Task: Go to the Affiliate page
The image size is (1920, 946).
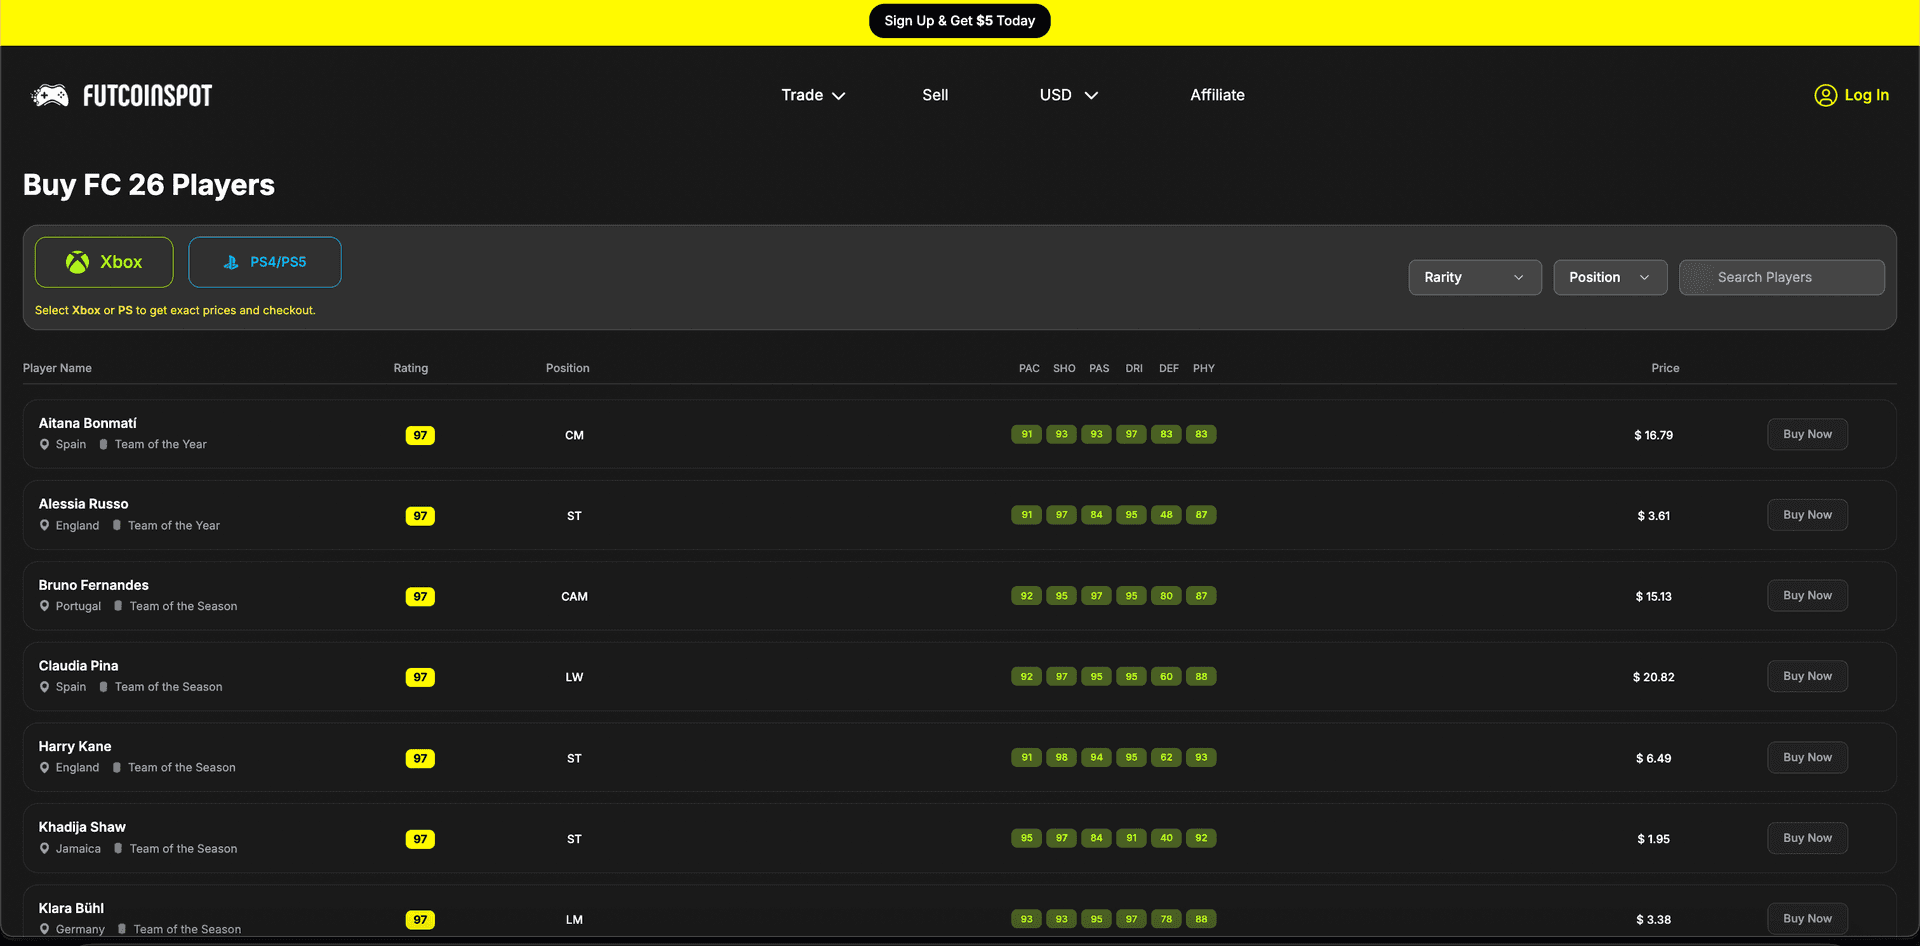Action: tap(1217, 95)
